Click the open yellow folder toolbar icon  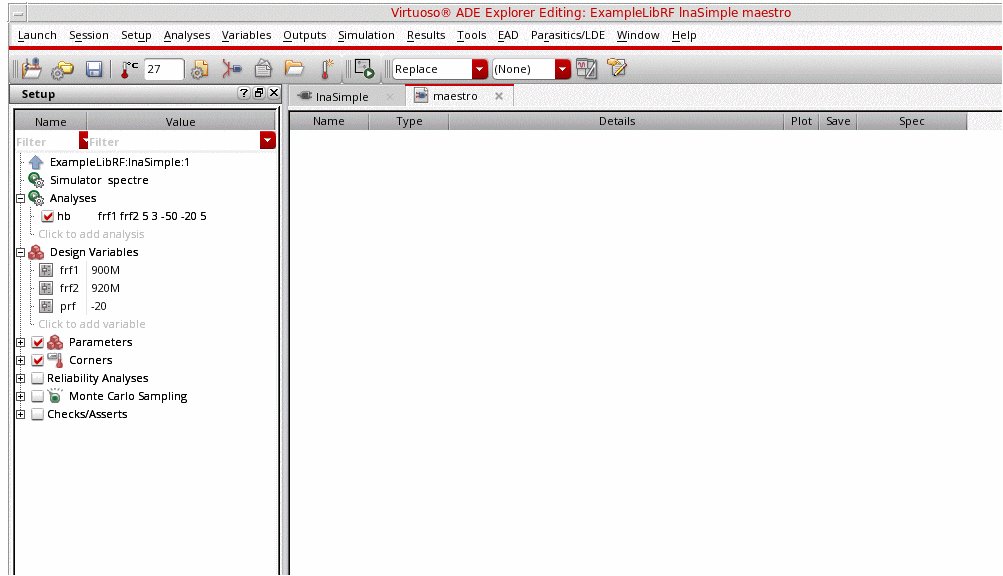[294, 68]
